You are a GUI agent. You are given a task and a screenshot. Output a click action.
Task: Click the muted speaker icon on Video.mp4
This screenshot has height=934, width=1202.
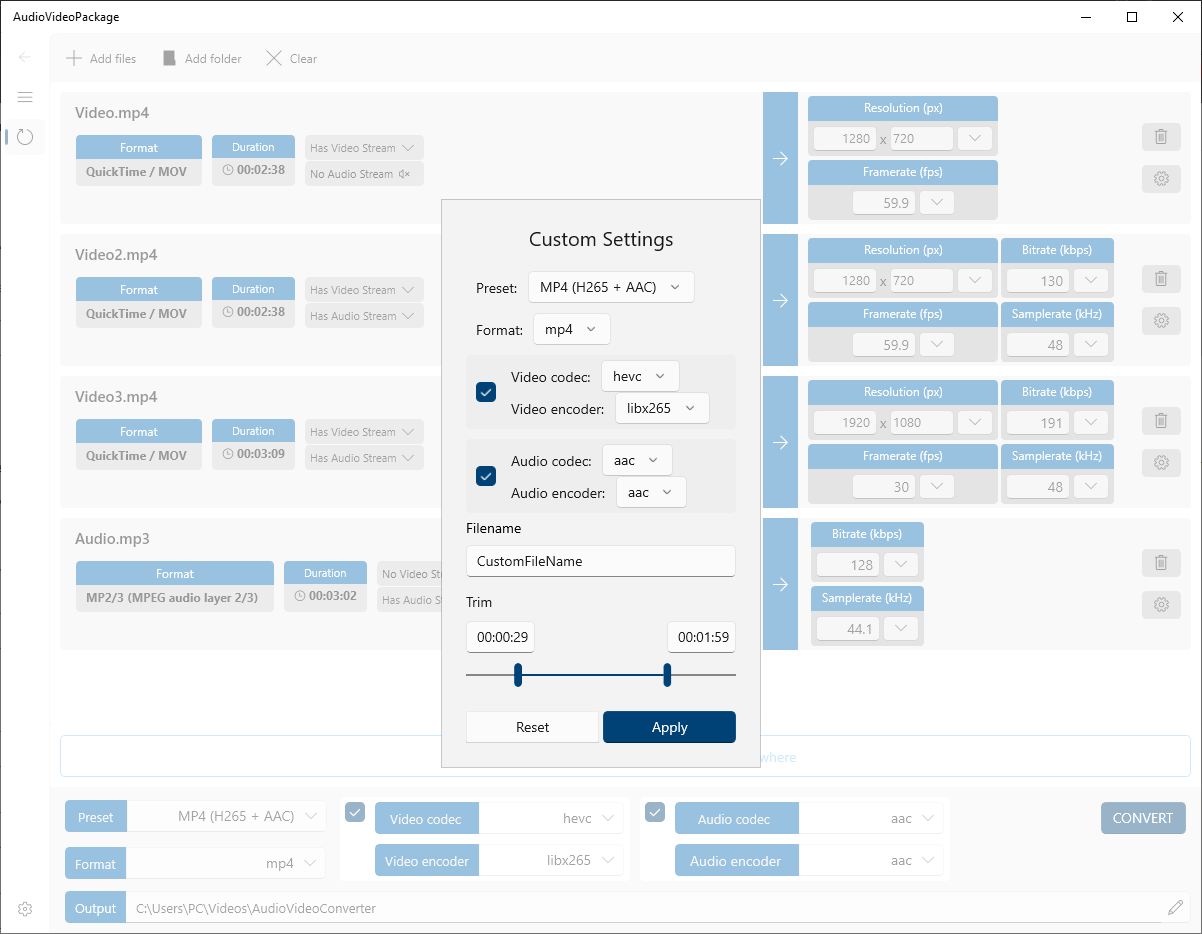click(x=404, y=174)
